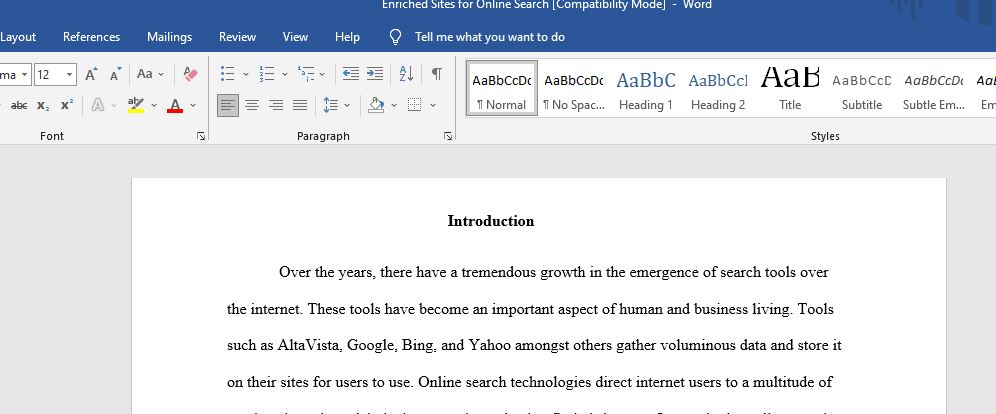Open Font dialog box launcher
Screen dimensions: 996x414
201,136
